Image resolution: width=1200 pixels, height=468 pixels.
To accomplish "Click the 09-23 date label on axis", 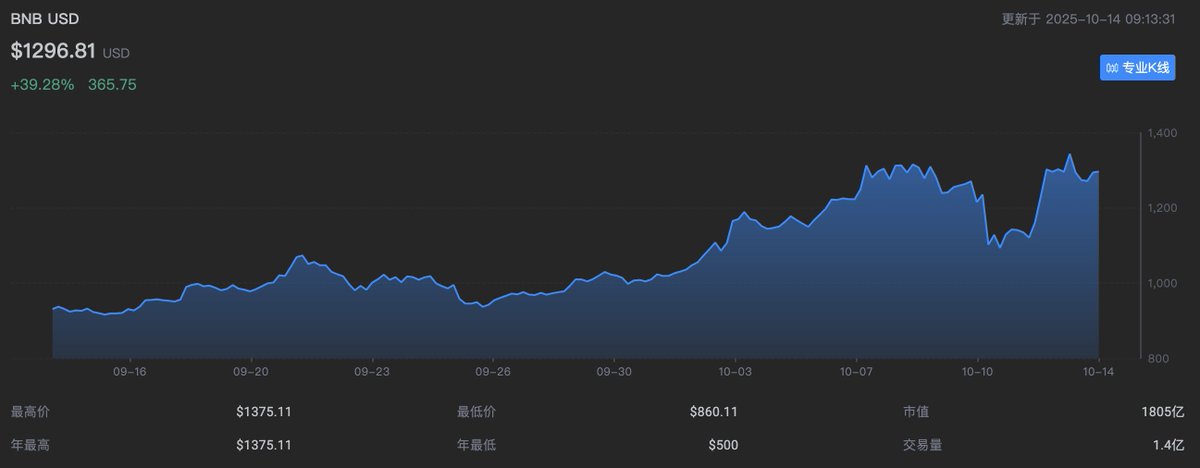I will [372, 371].
